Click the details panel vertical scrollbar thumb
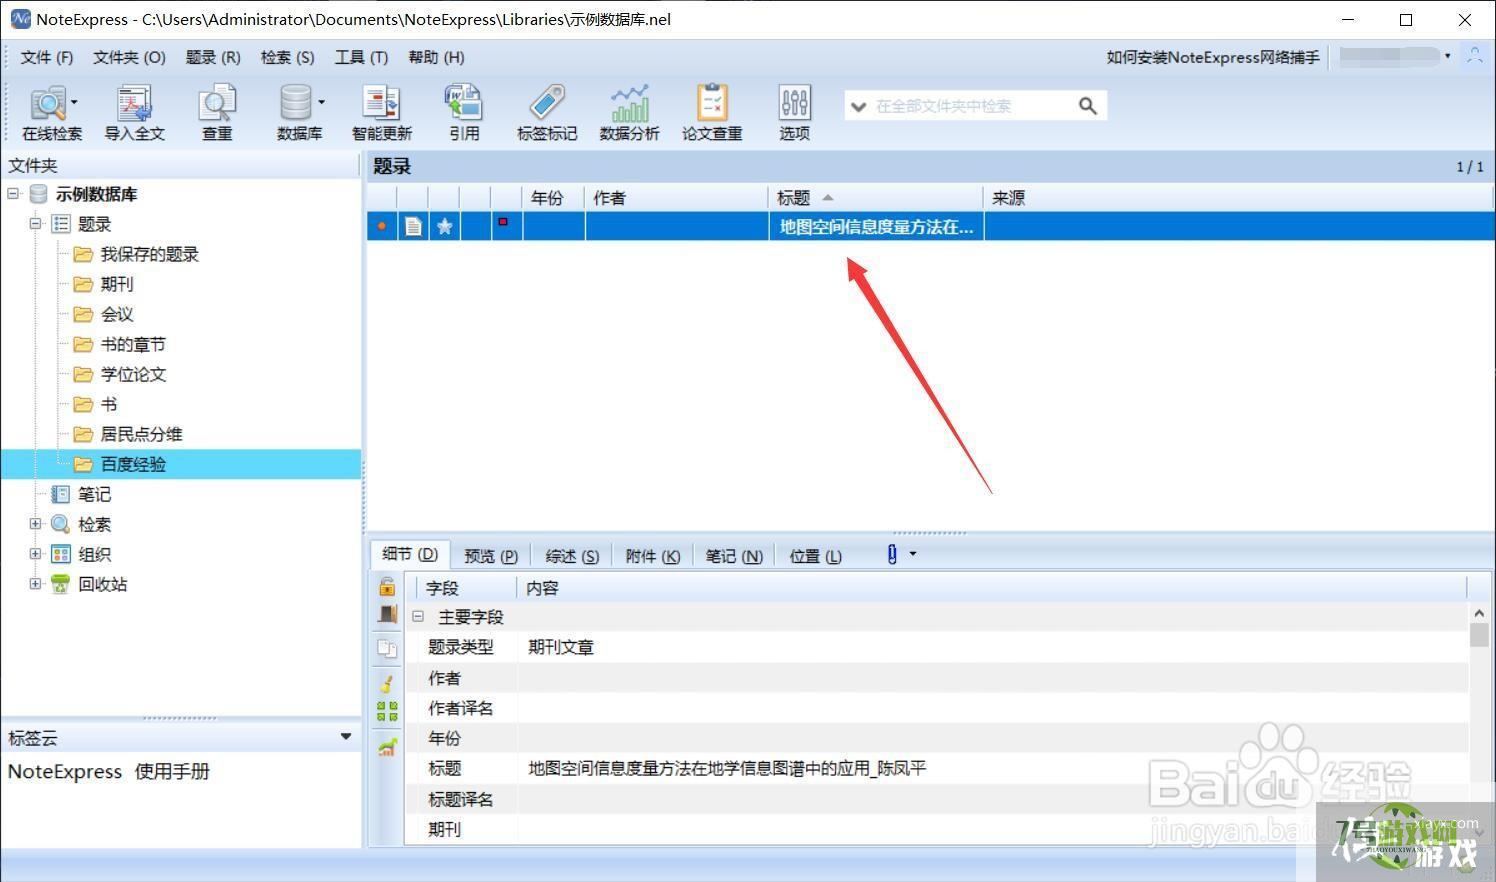The width and height of the screenshot is (1496, 882). click(1479, 635)
